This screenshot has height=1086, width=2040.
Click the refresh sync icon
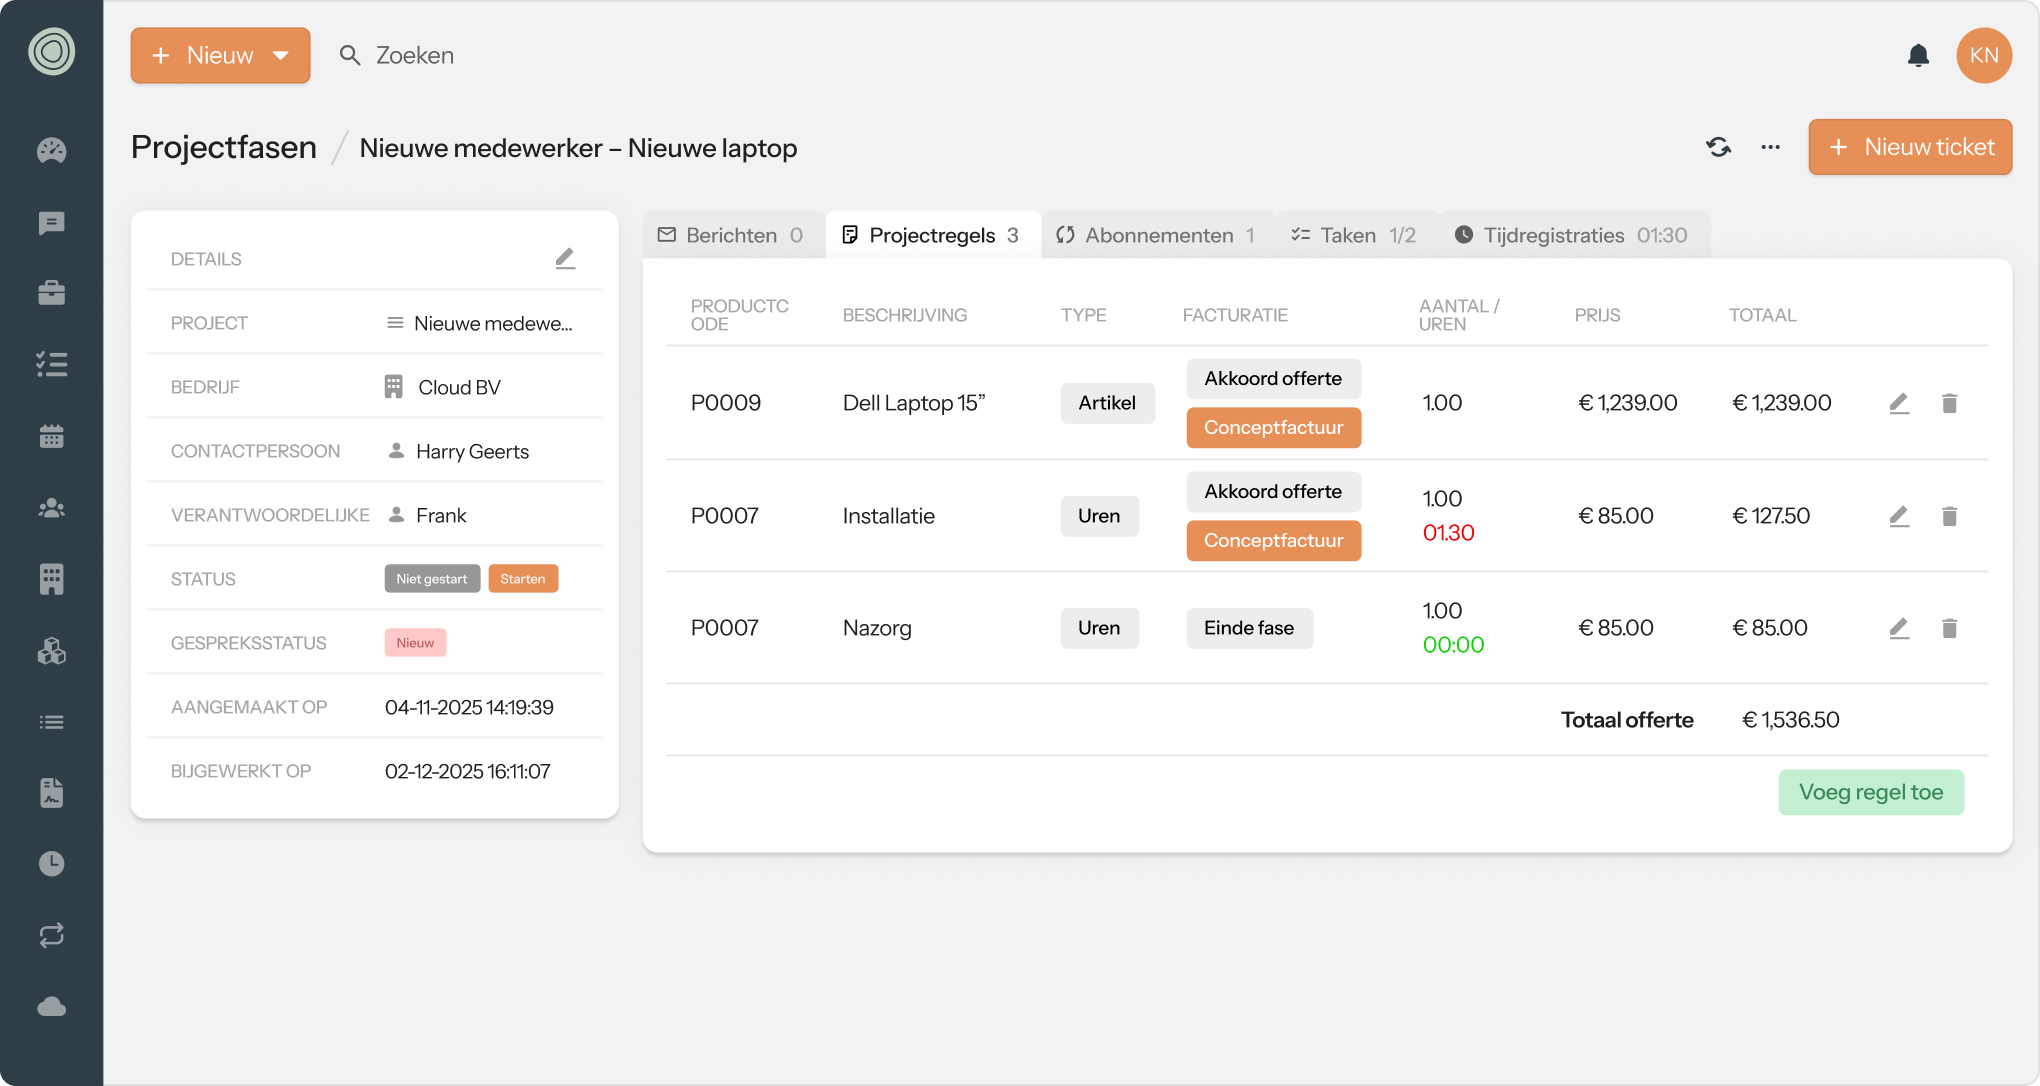click(x=1718, y=147)
